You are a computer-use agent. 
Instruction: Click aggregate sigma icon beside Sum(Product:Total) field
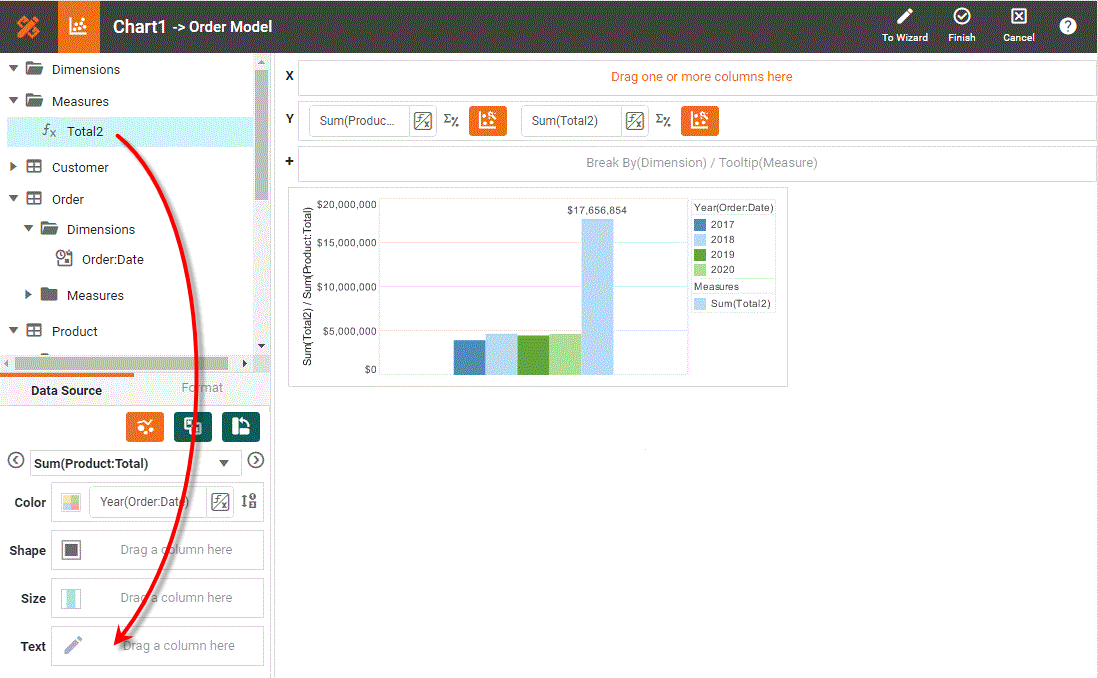coord(451,121)
